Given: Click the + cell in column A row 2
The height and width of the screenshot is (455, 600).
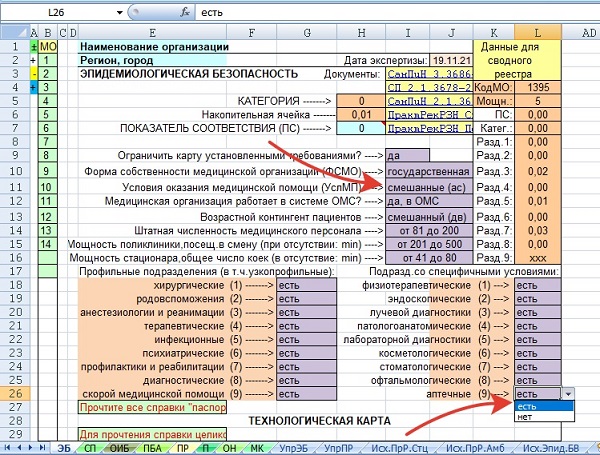Looking at the screenshot, I should (34, 60).
